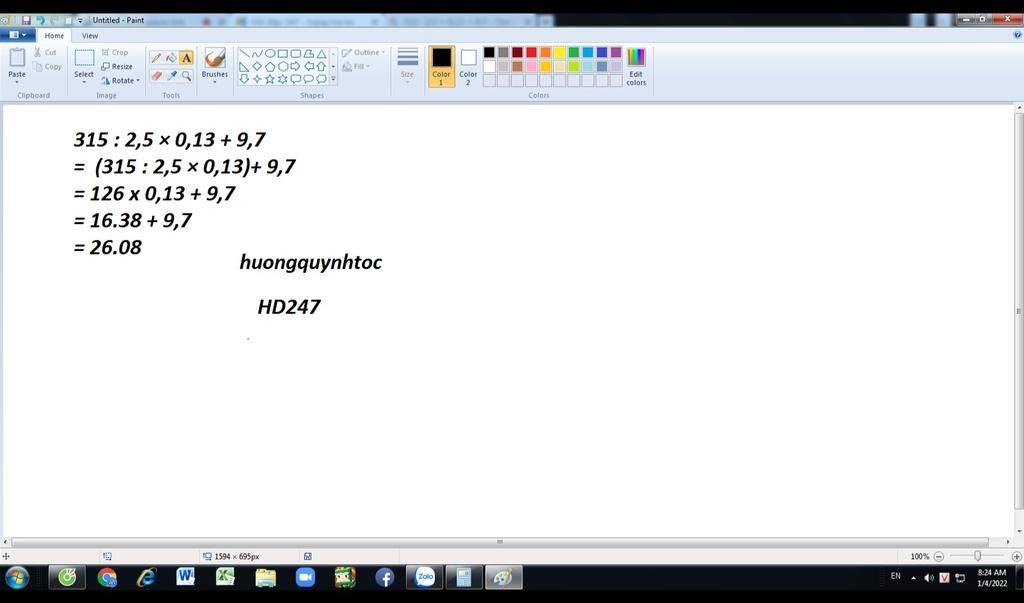This screenshot has width=1024, height=603.
Task: Expand the Brushes dropdown
Action: pos(215,82)
